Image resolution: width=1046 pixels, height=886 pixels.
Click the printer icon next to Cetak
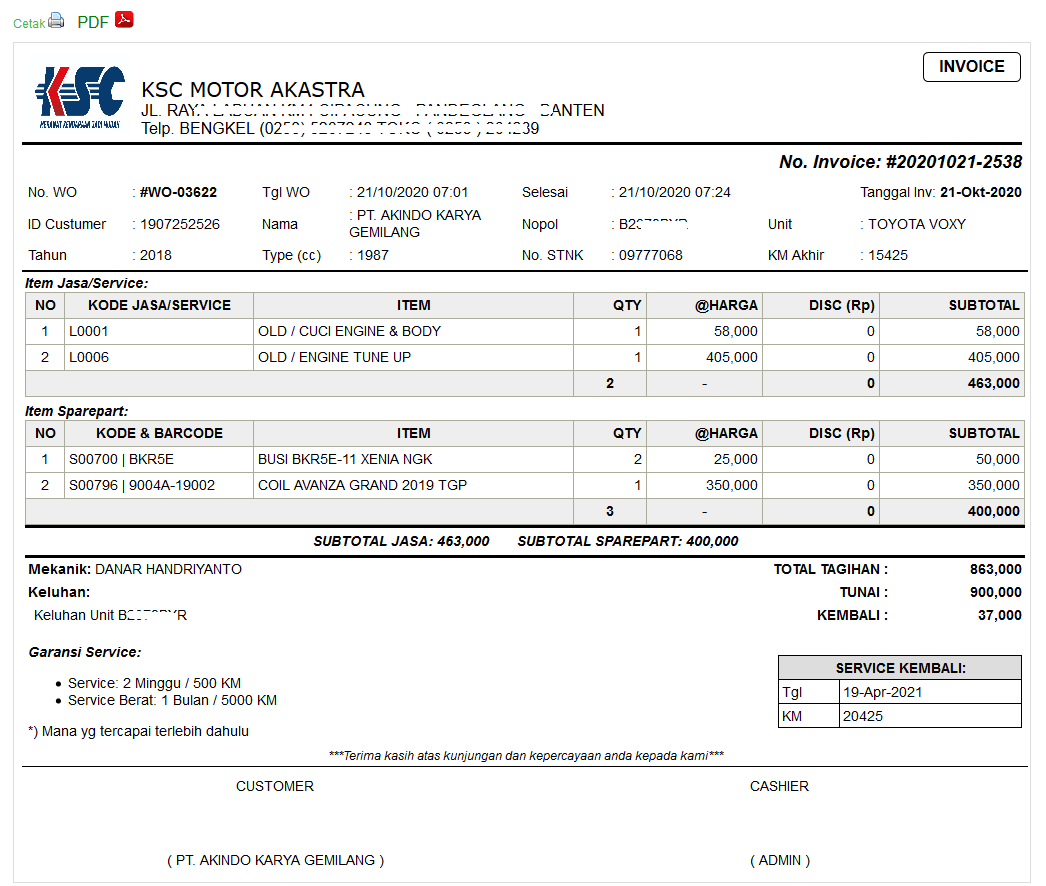(x=56, y=21)
